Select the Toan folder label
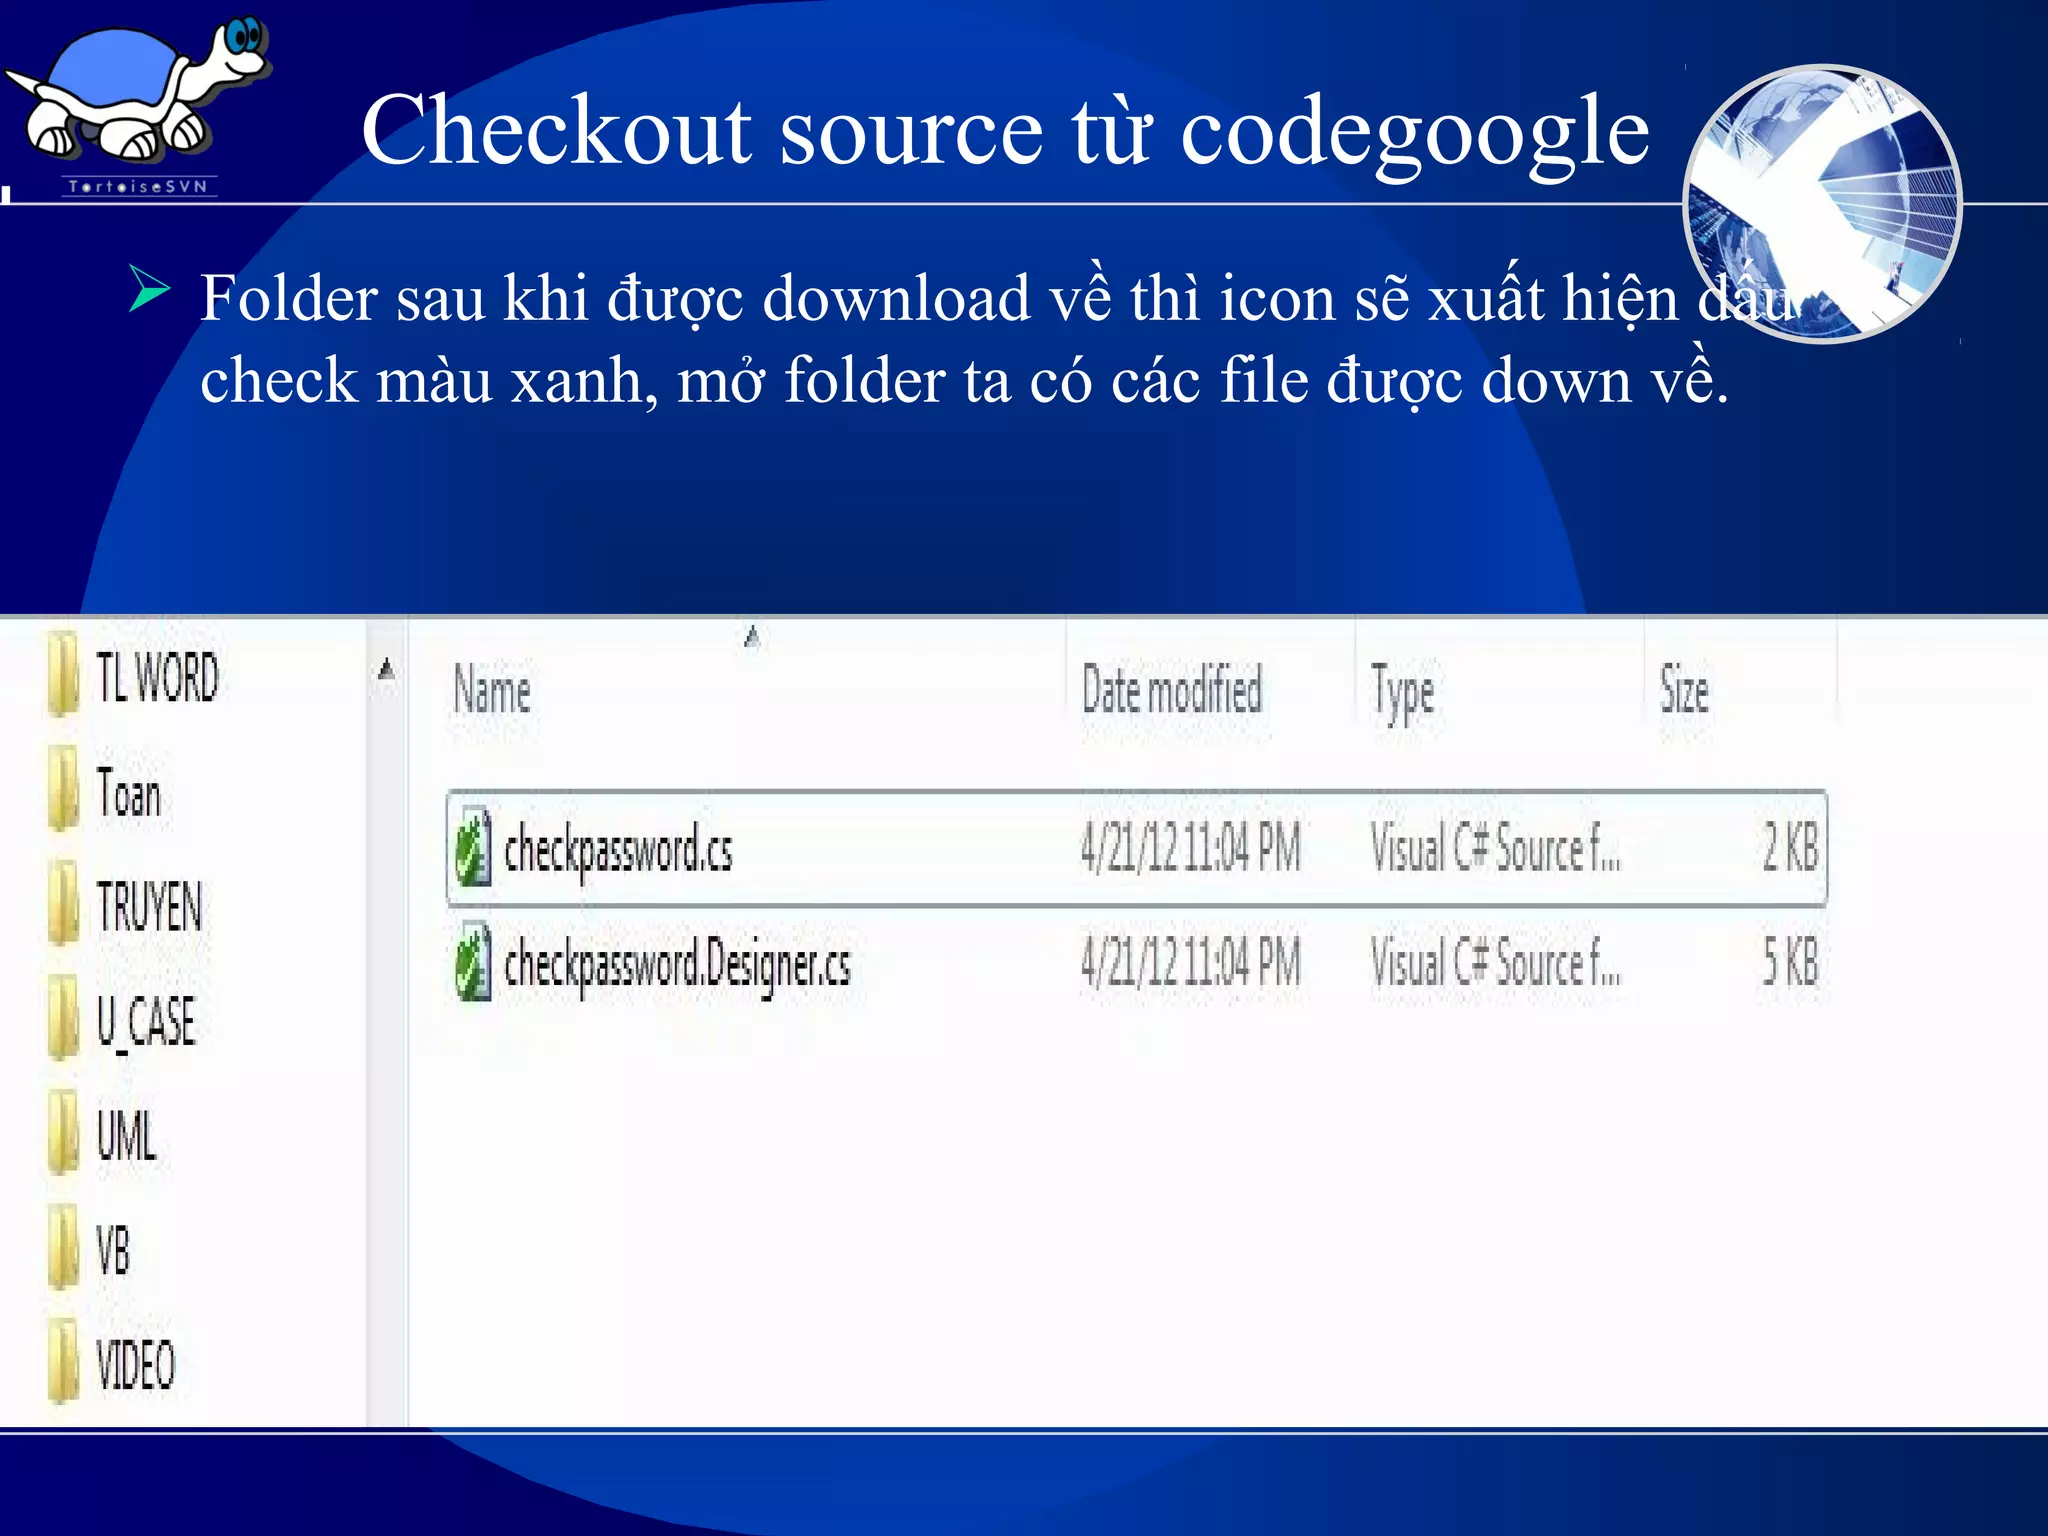This screenshot has height=1536, width=2048. click(x=129, y=792)
